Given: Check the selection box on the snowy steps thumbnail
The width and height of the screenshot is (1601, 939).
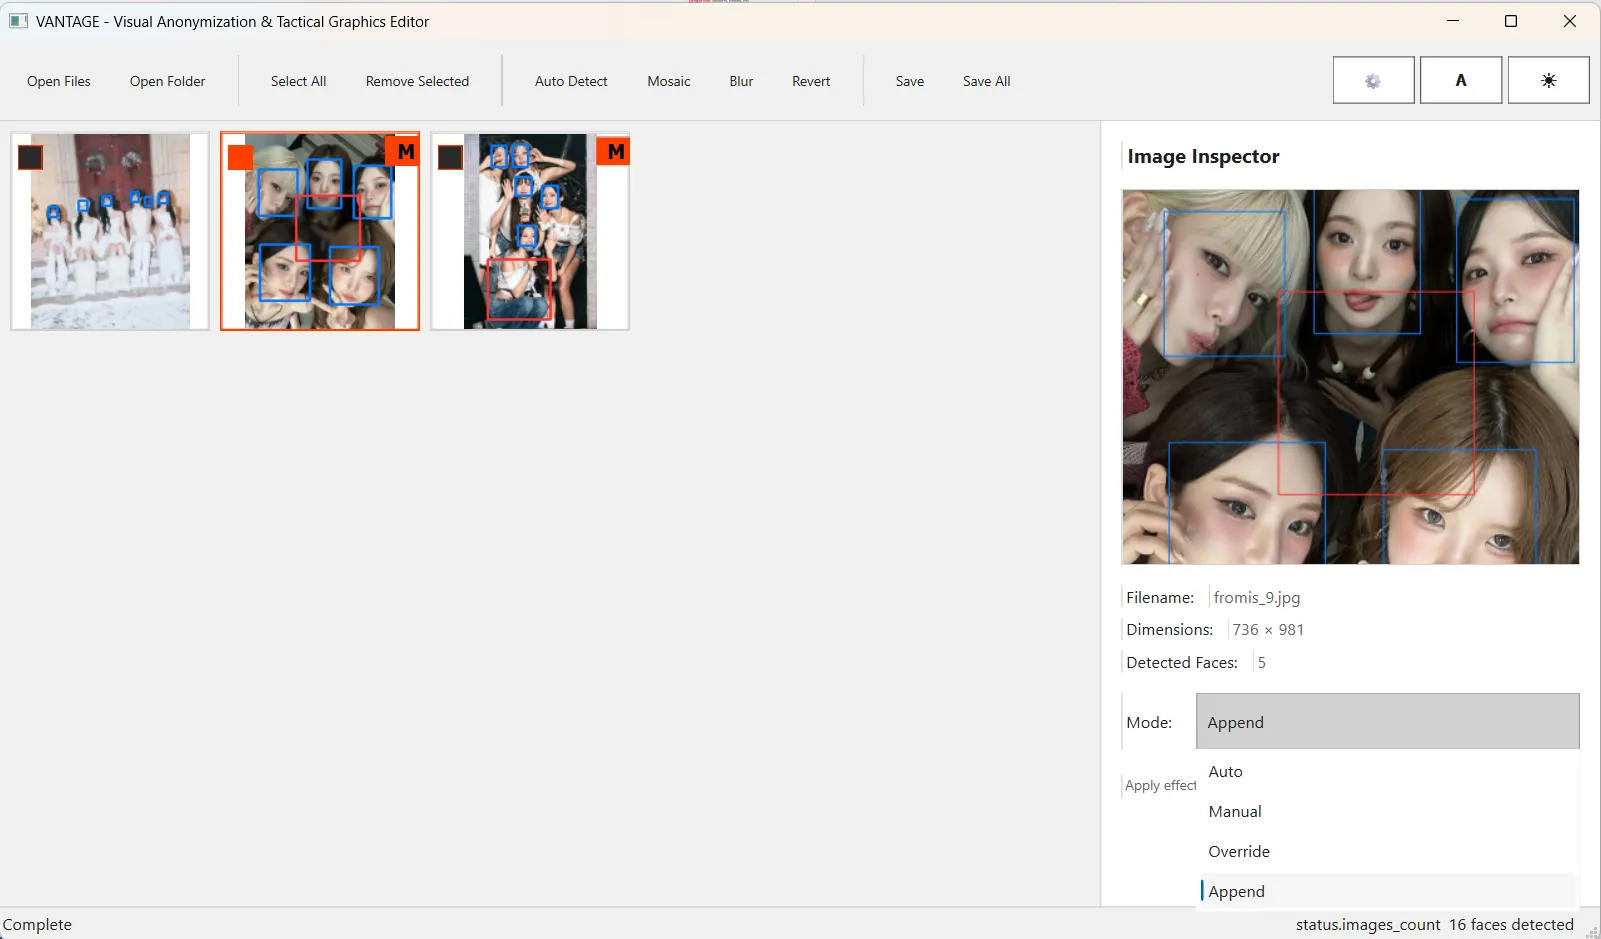Looking at the screenshot, I should (x=31, y=158).
